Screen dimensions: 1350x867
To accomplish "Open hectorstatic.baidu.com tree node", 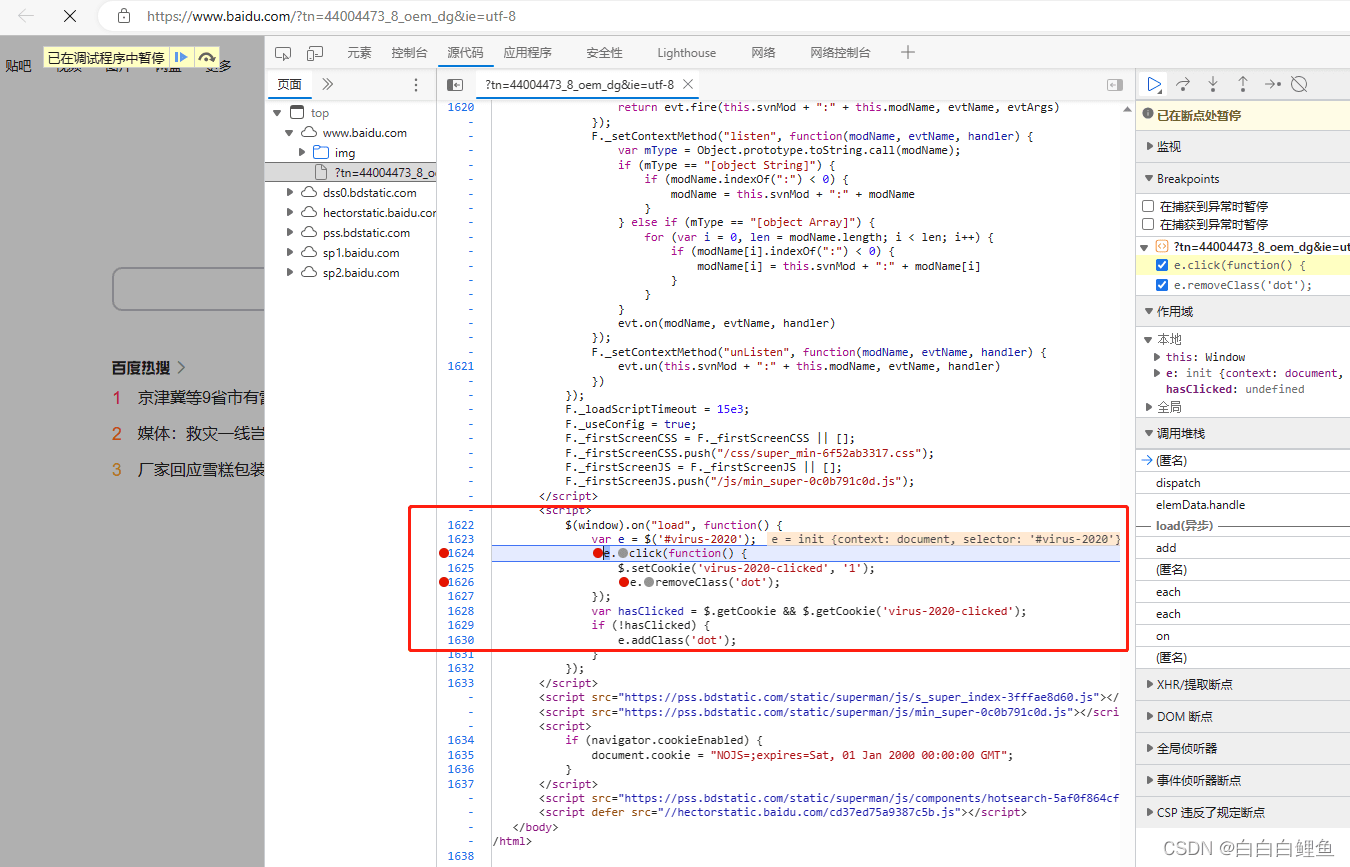I will (x=290, y=213).
